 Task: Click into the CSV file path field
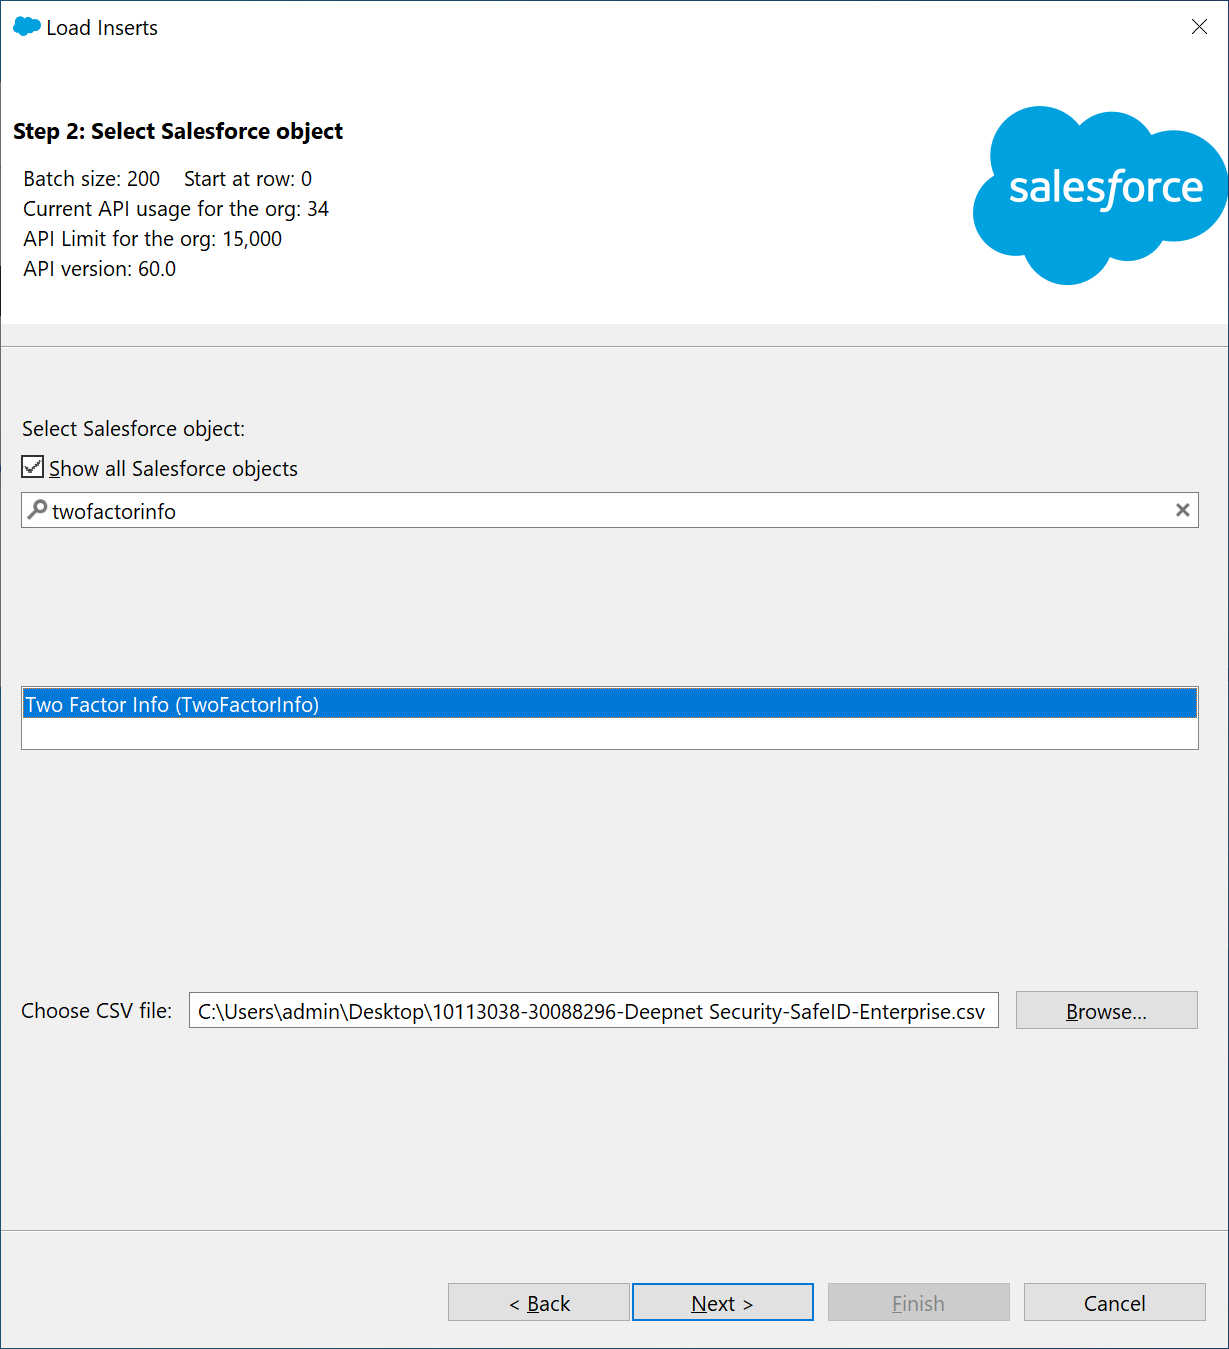[594, 1011]
